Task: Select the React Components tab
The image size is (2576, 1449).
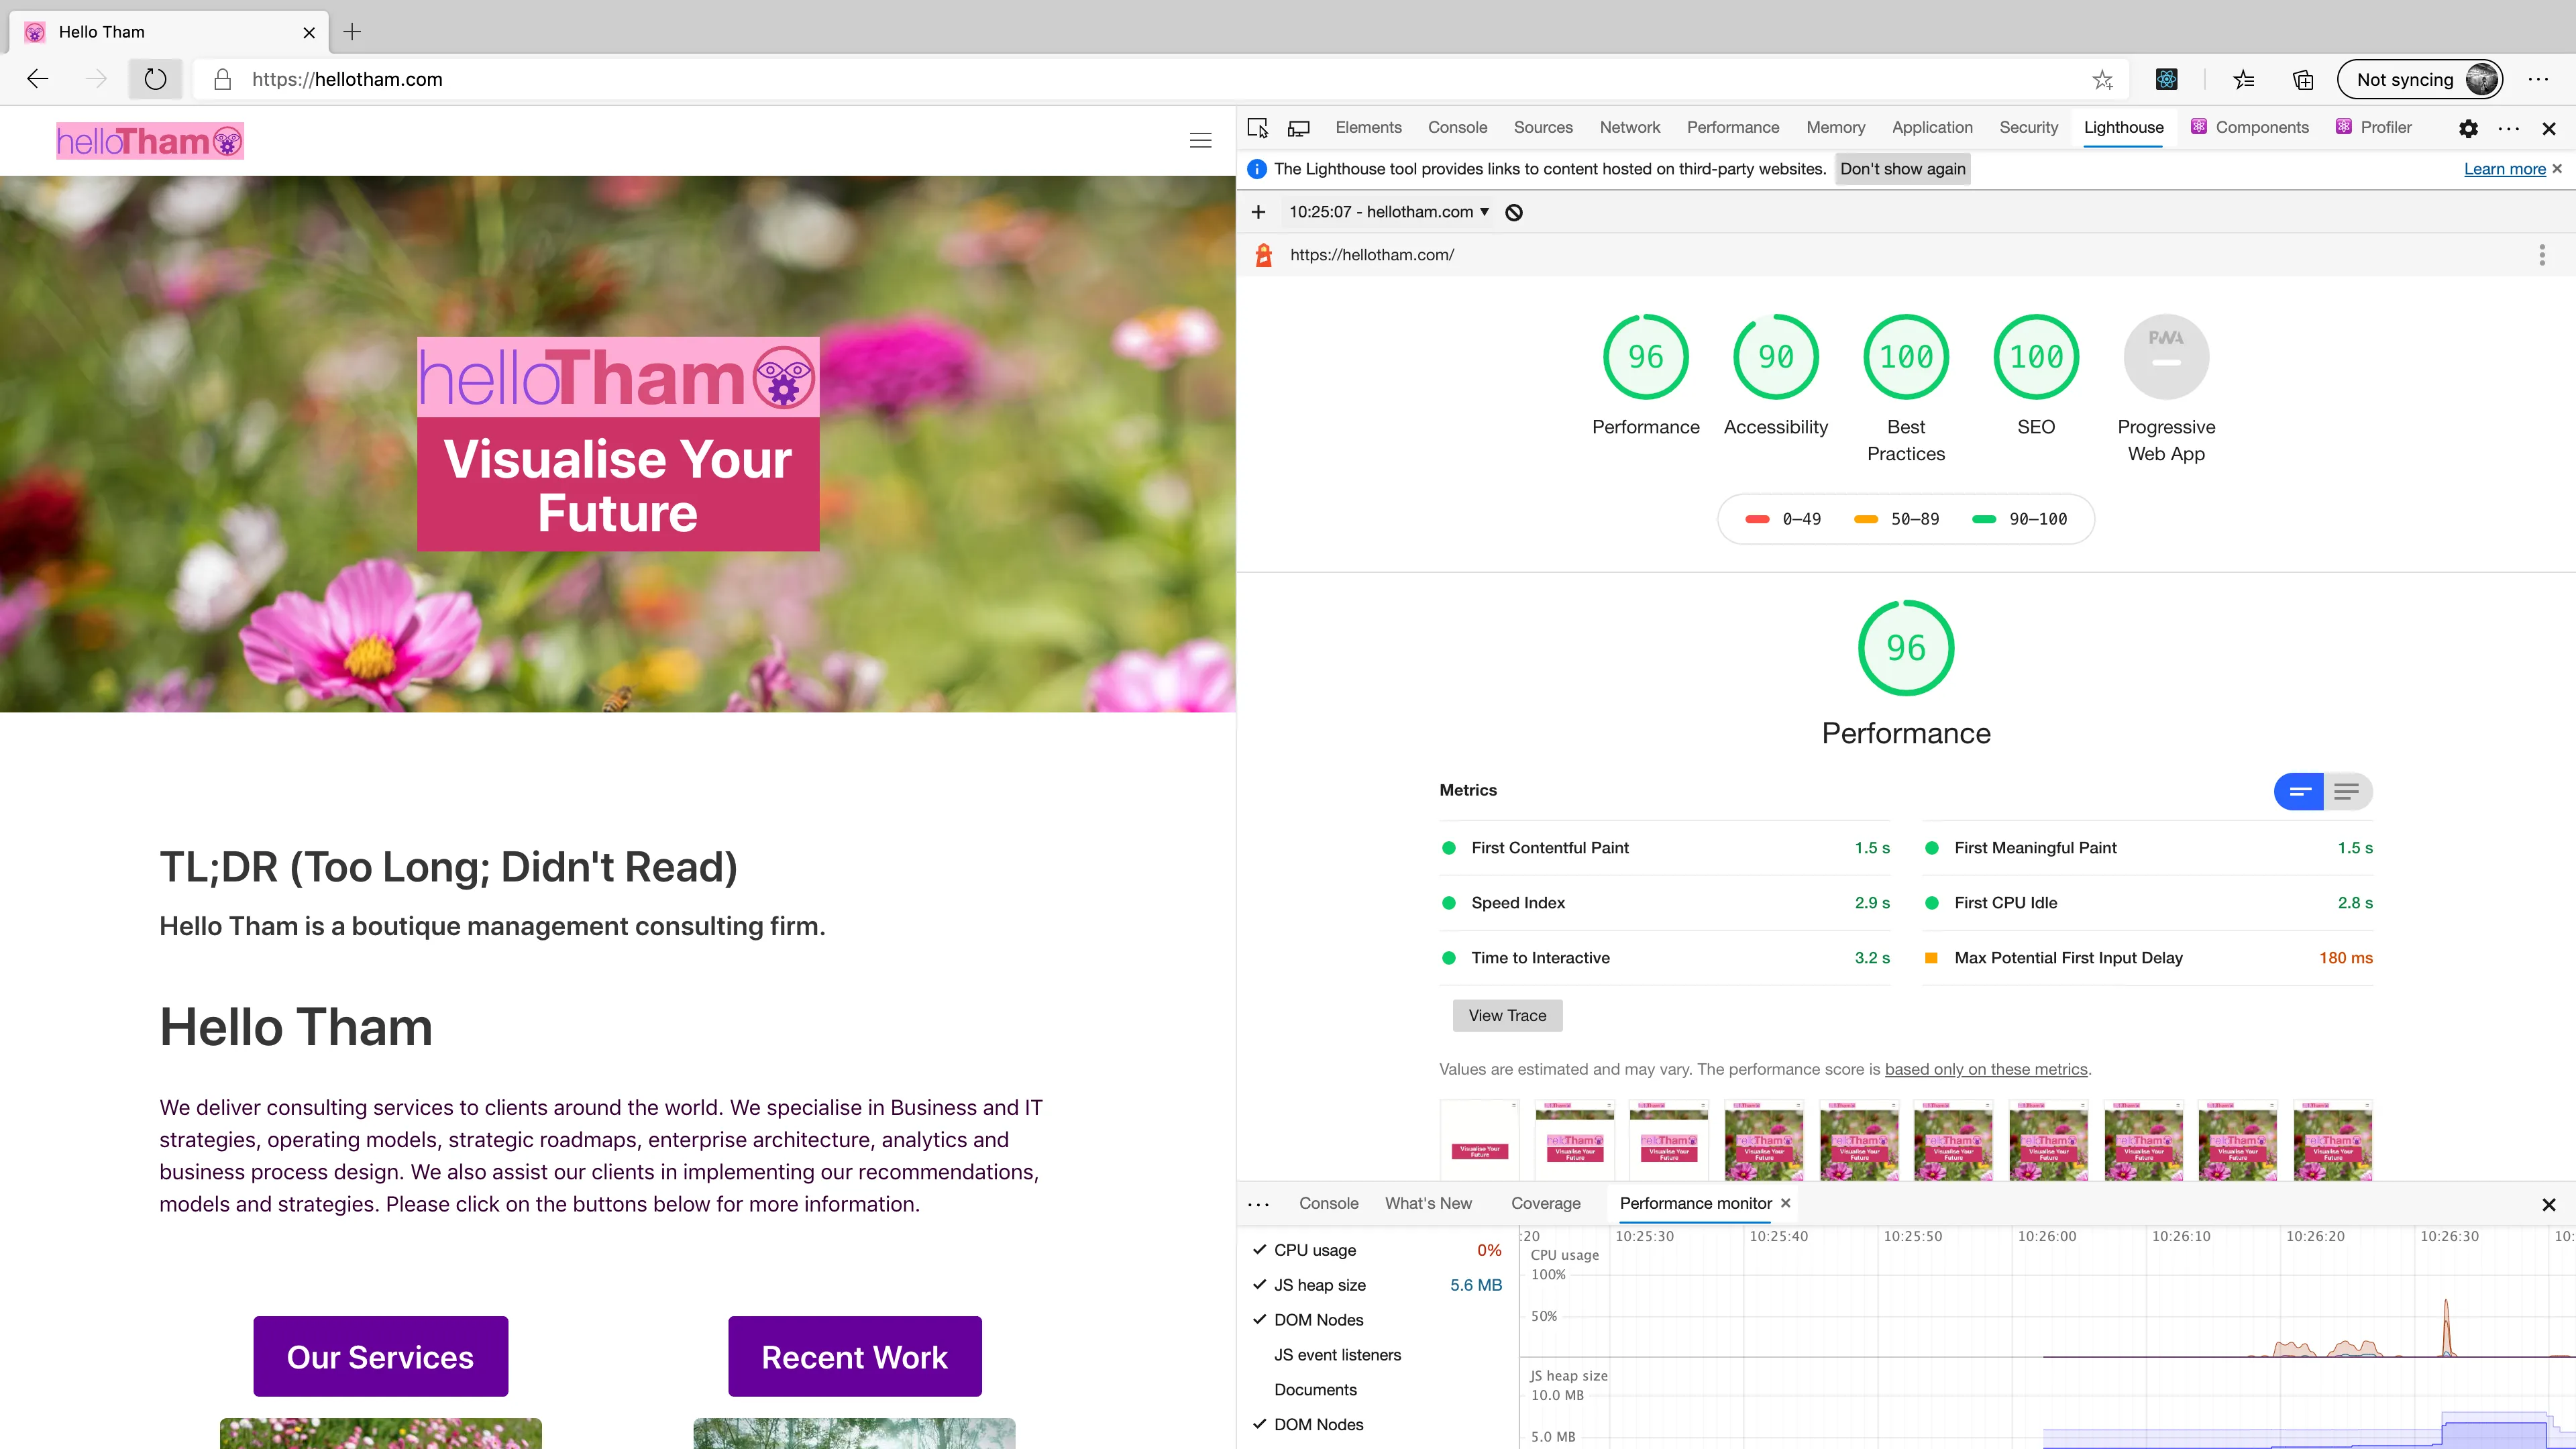Action: point(2249,128)
